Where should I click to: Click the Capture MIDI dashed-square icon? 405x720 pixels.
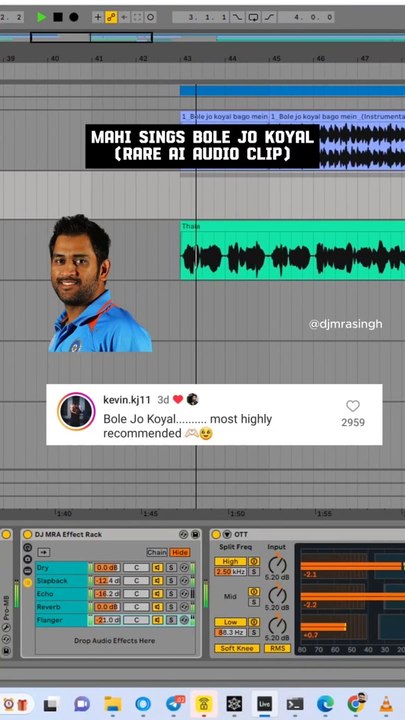137,17
